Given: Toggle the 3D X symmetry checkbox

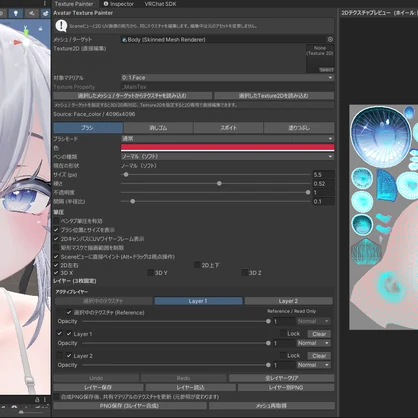Looking at the screenshot, I should [x=56, y=273].
